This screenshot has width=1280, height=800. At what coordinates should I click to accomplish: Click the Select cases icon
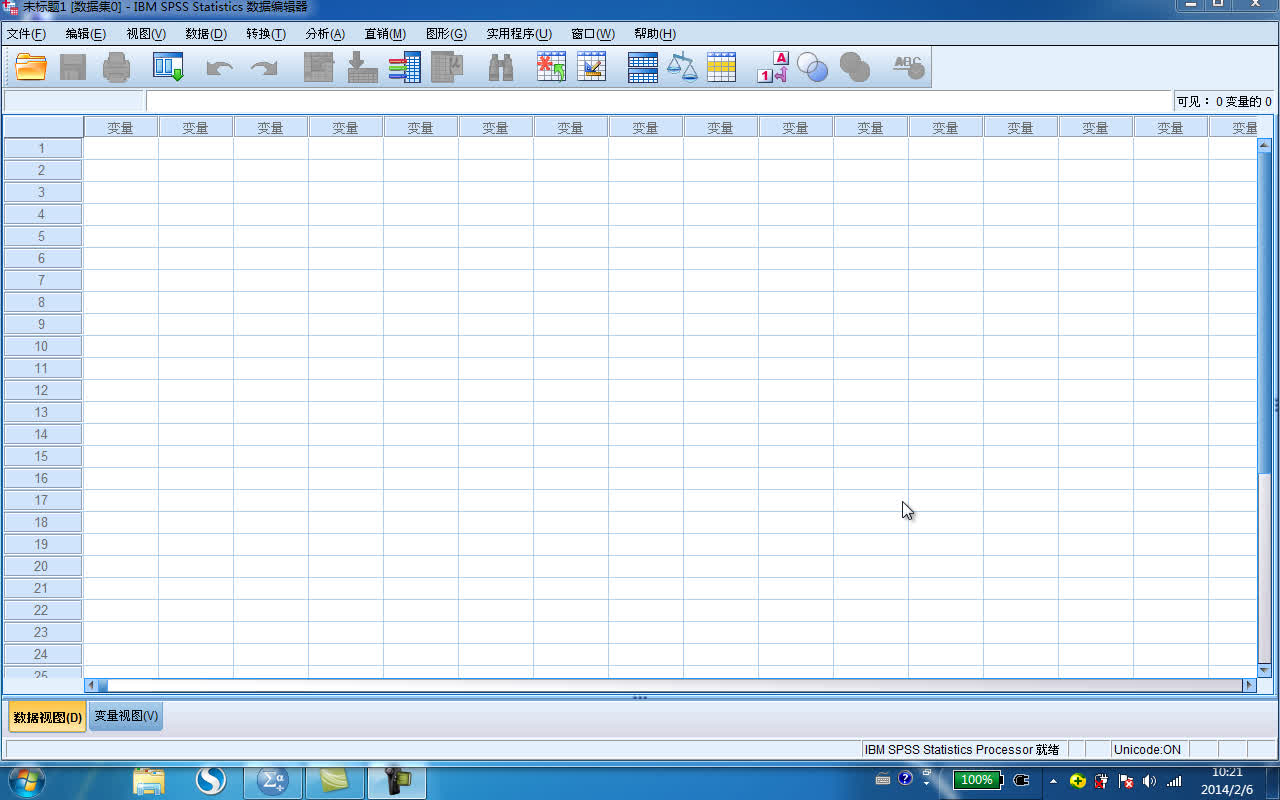point(721,67)
